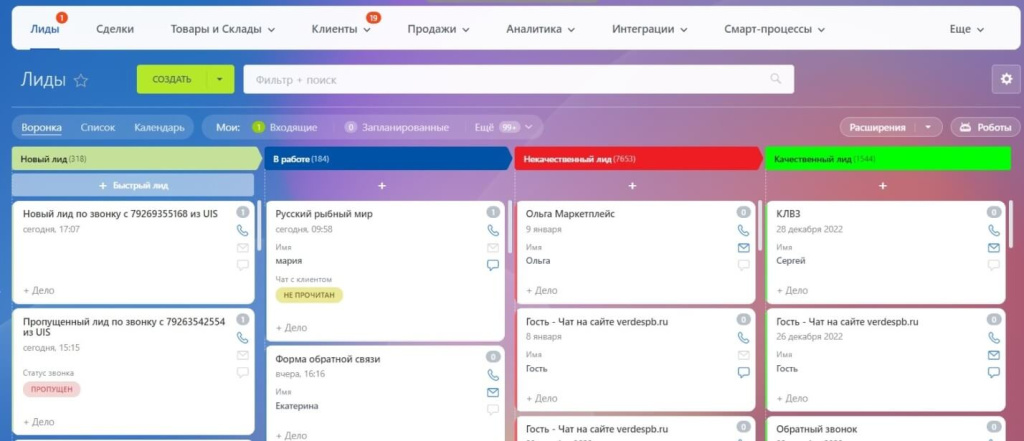Click the settings gear icon
The height and width of the screenshot is (441, 1024).
[1002, 80]
